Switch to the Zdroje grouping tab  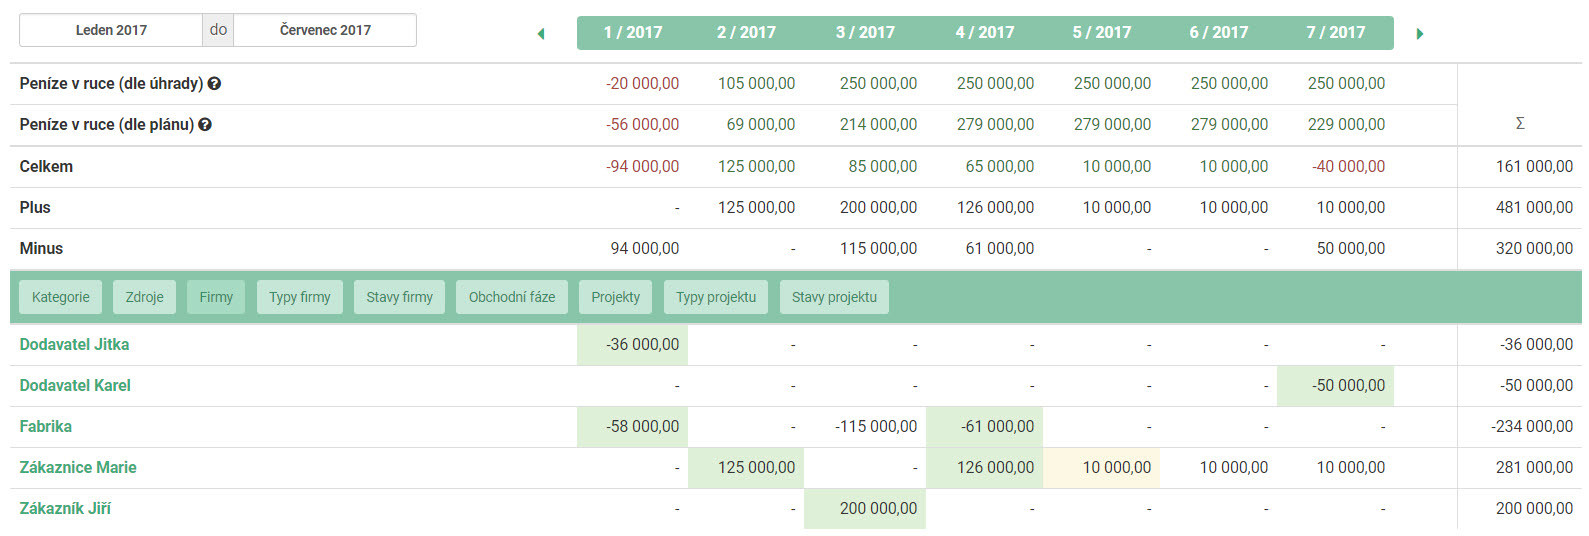[x=145, y=297]
